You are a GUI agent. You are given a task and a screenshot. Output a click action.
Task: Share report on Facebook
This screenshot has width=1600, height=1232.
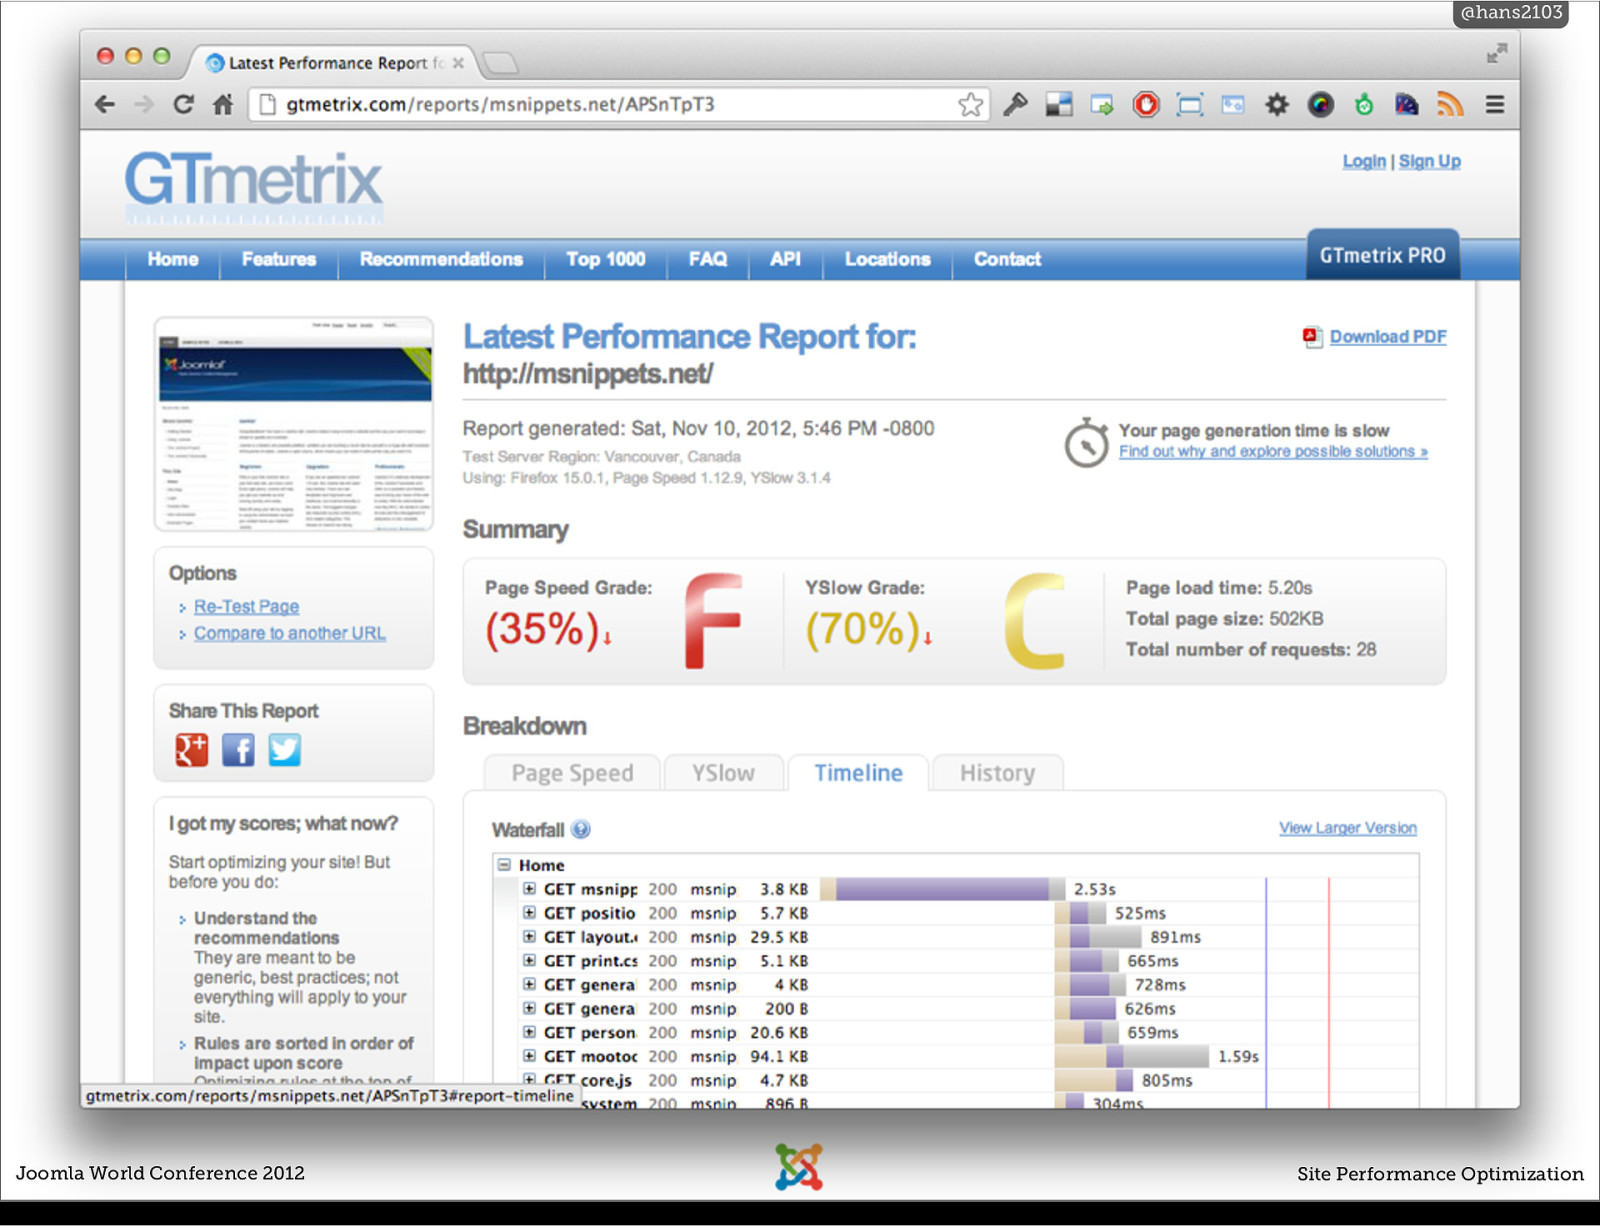[238, 750]
